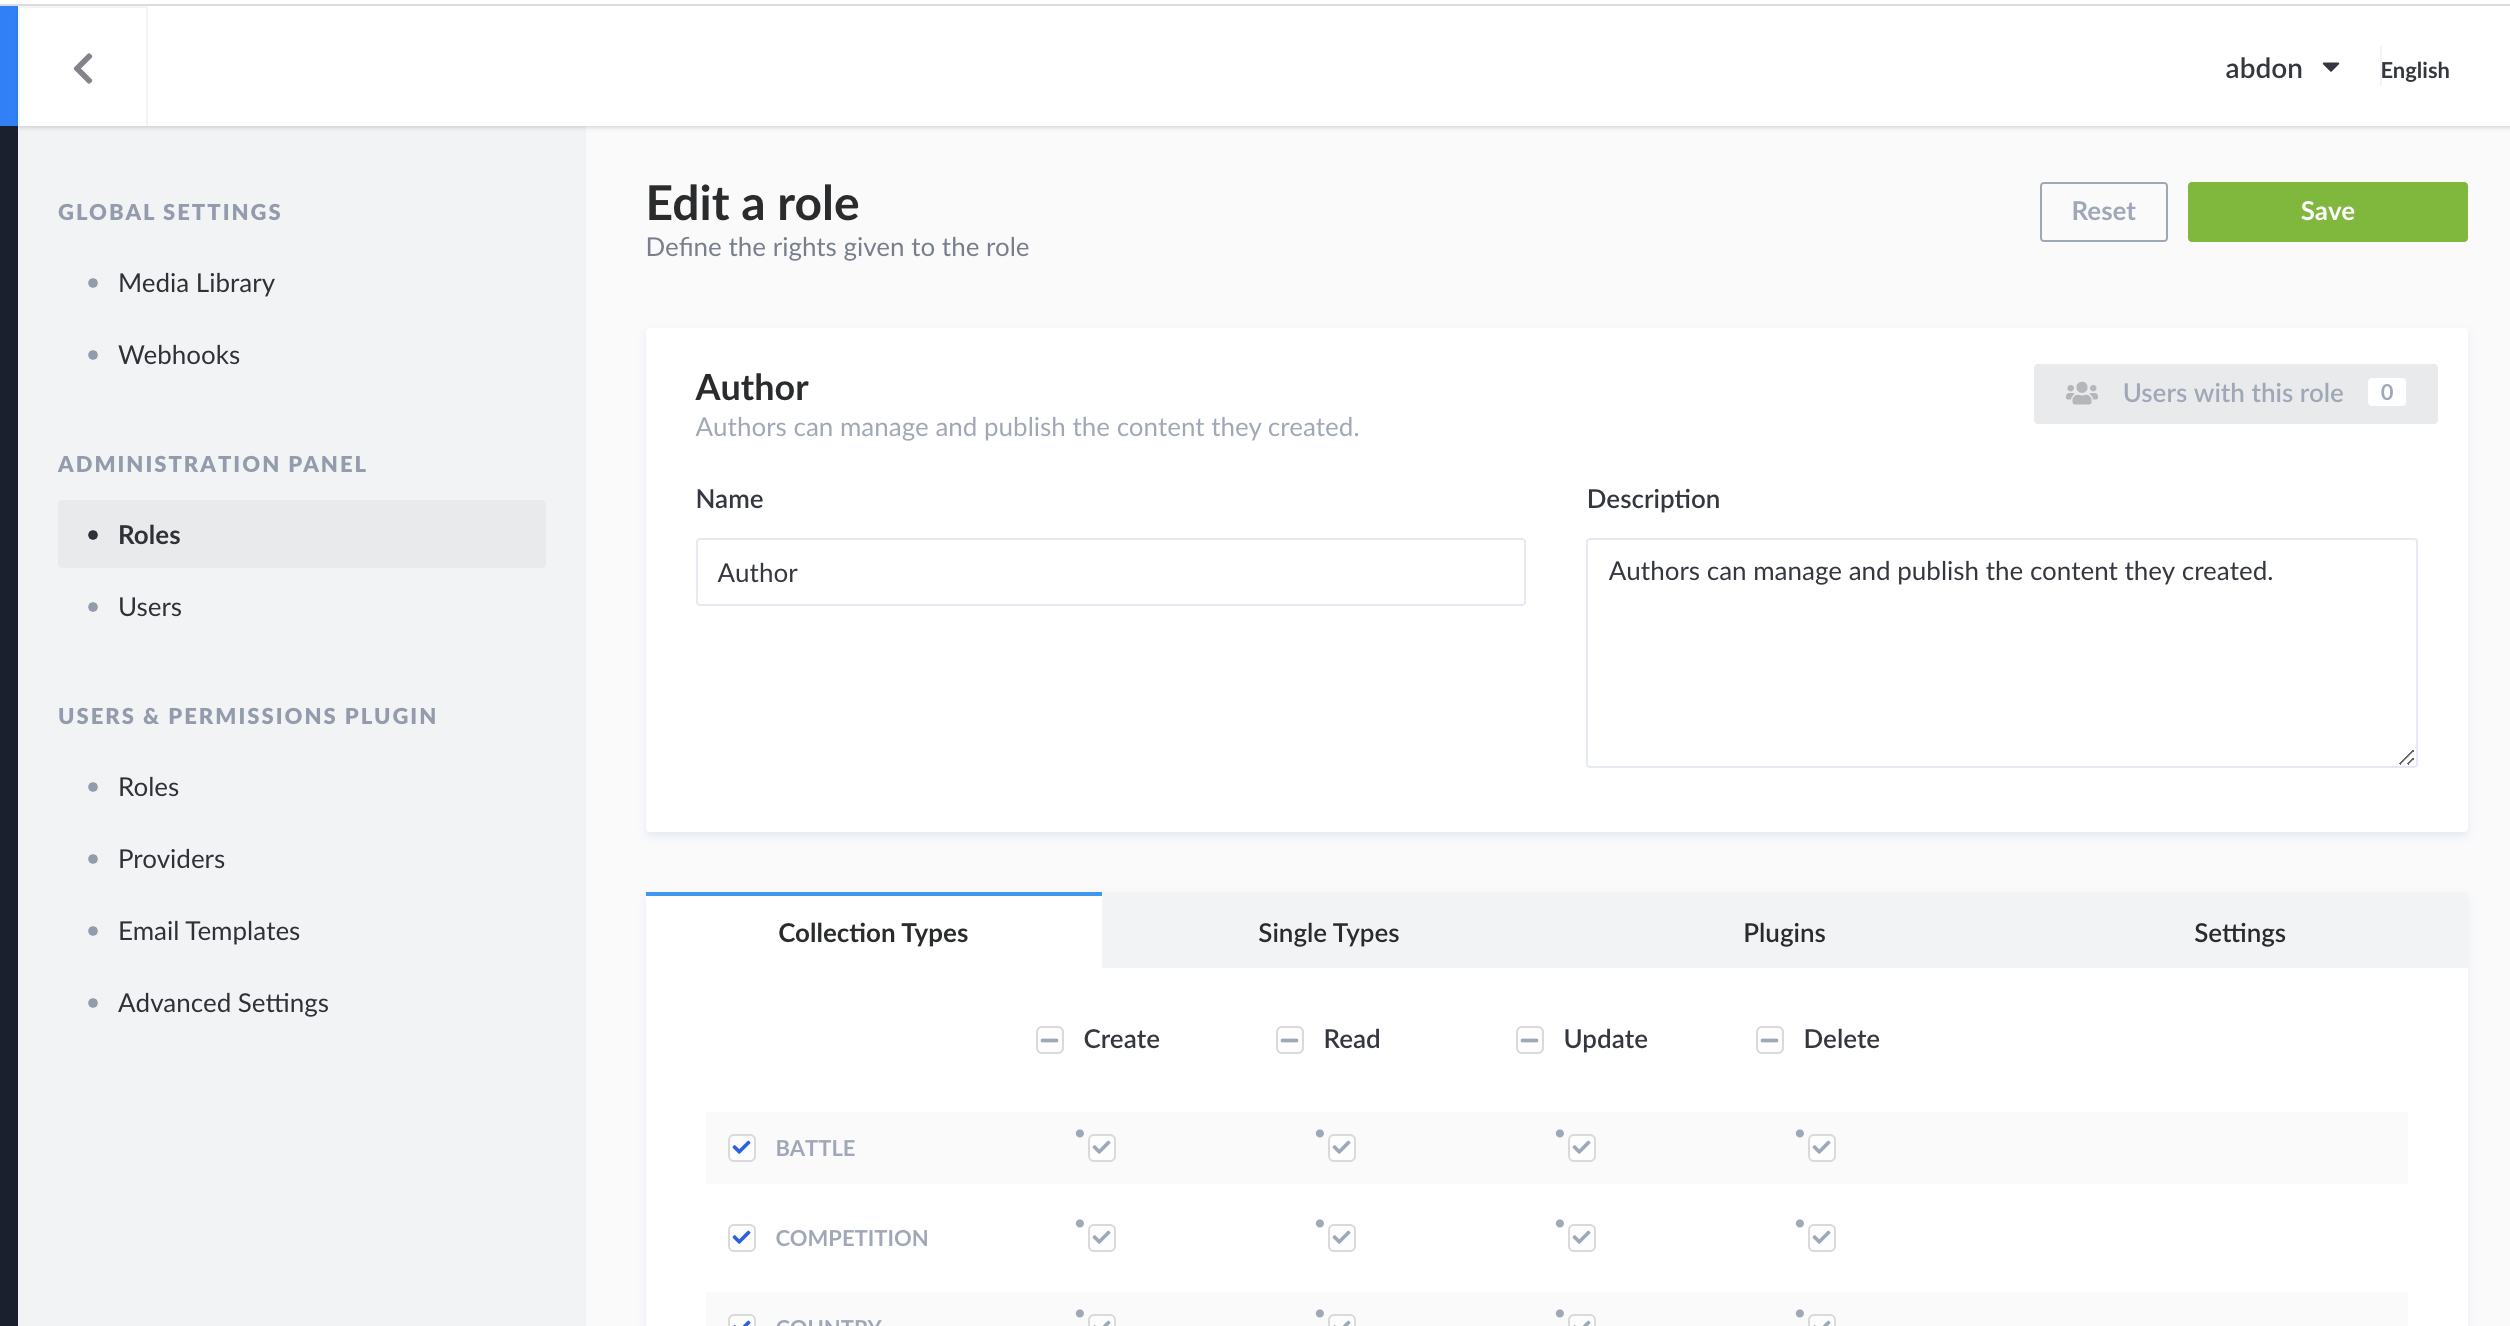Toggle Read permission for BATTLE
2510x1326 pixels.
click(1341, 1148)
